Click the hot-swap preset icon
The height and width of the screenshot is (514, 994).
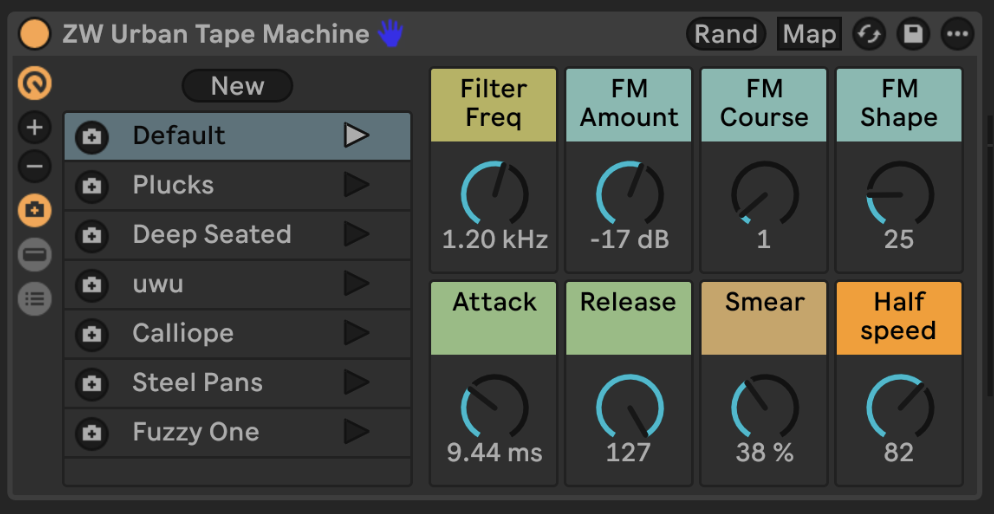[868, 34]
